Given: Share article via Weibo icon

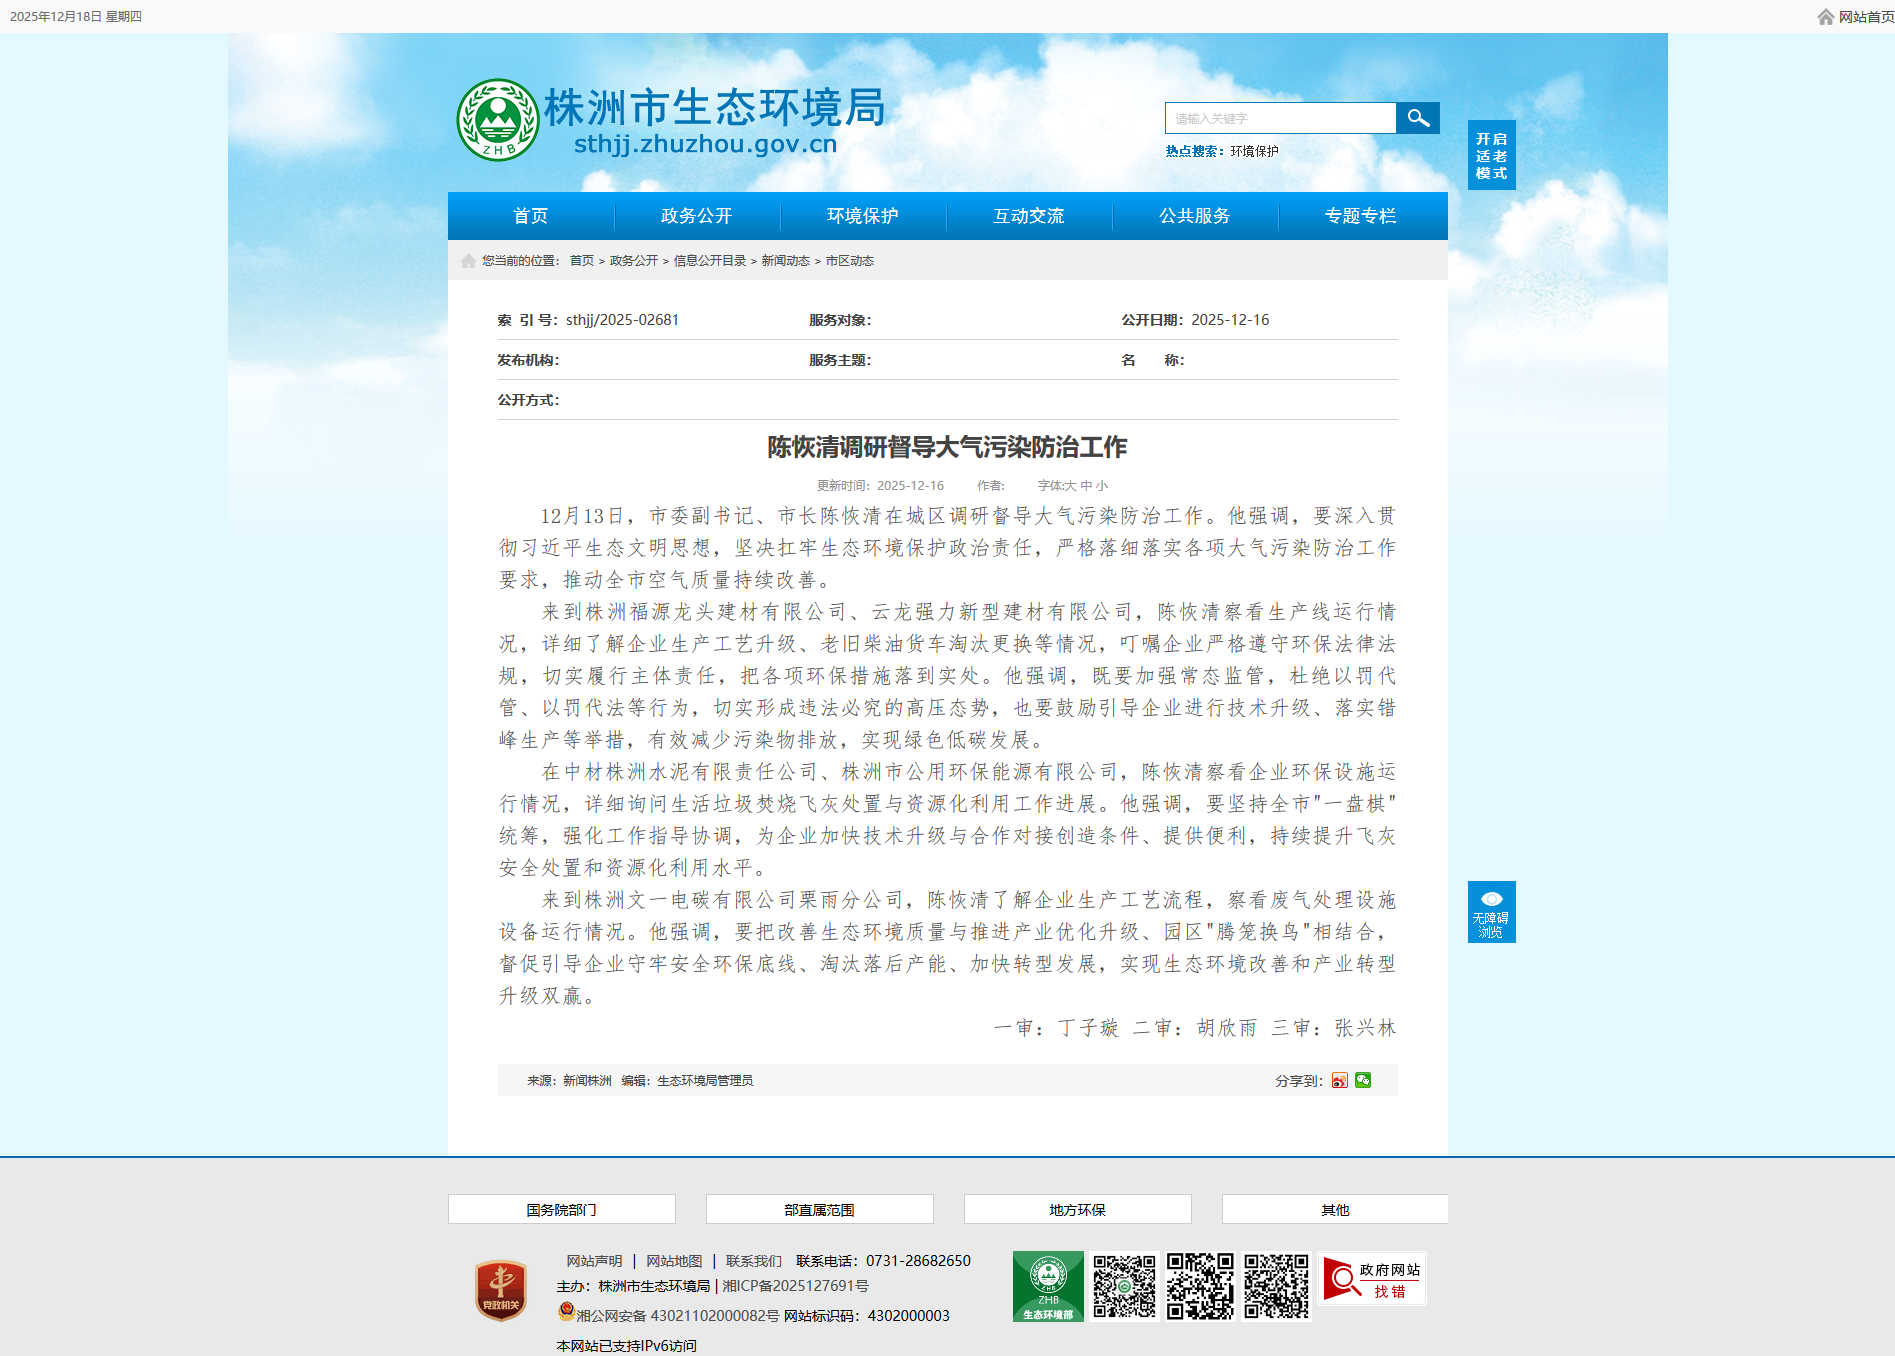Looking at the screenshot, I should [x=1339, y=1080].
